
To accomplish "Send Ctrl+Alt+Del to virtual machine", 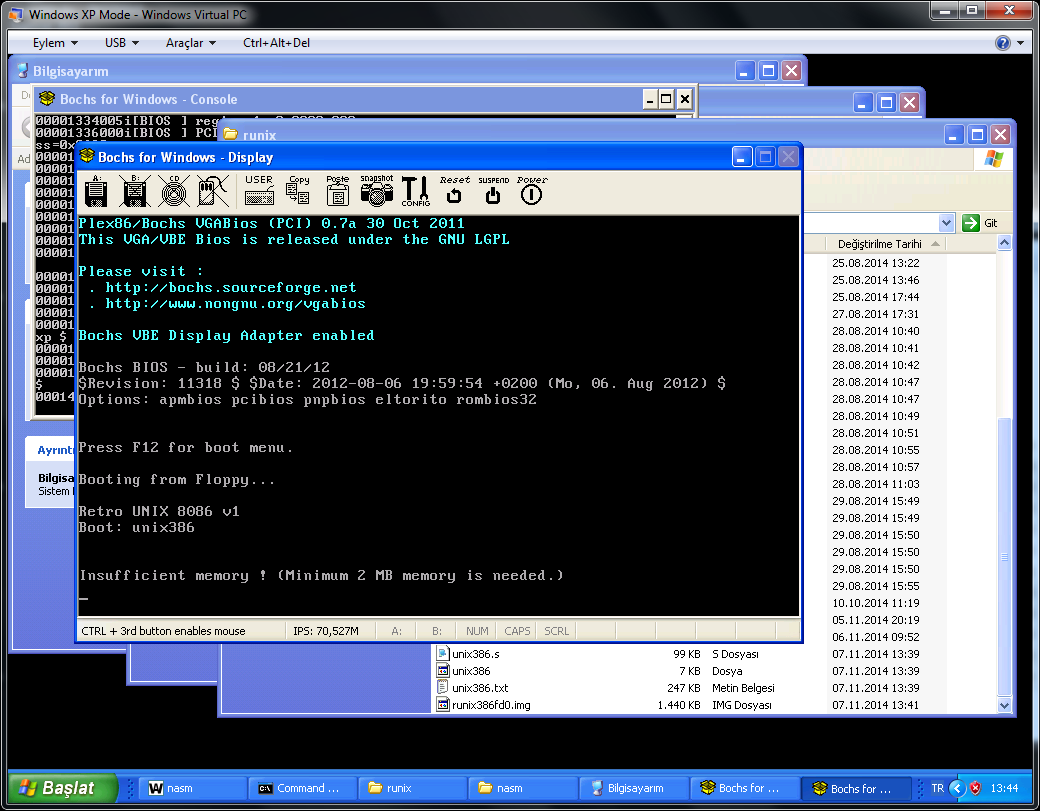I will (x=277, y=42).
